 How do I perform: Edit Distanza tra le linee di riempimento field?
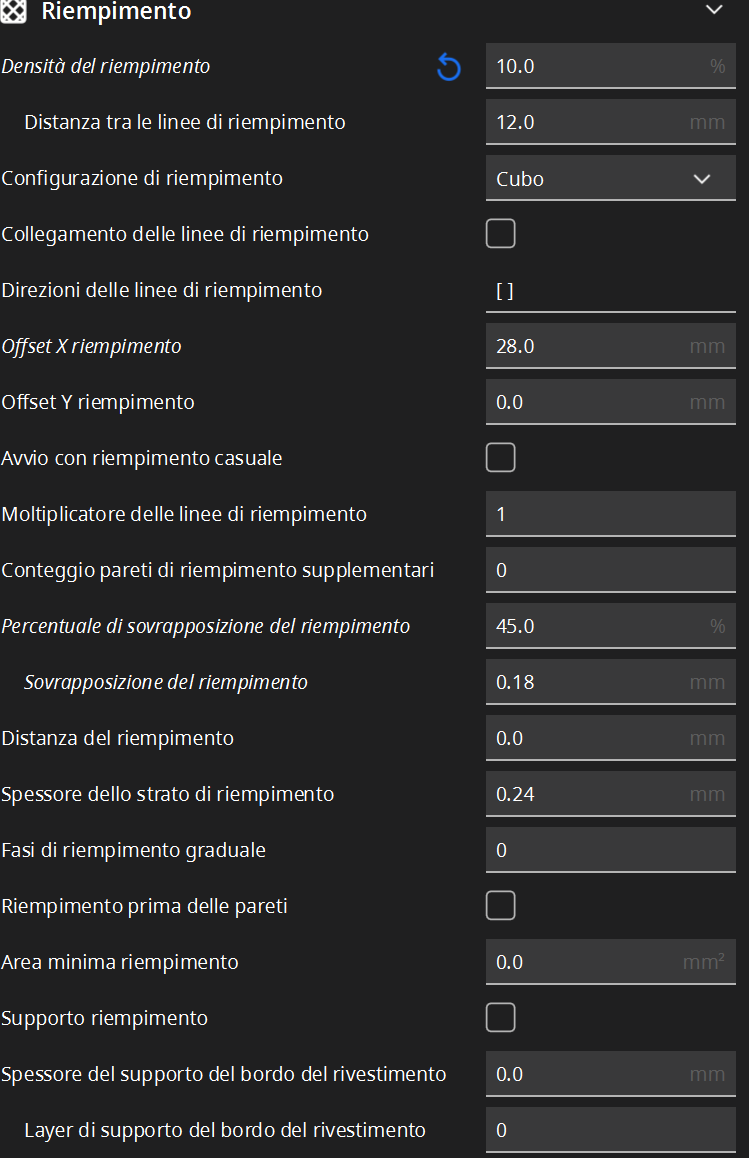click(x=610, y=122)
